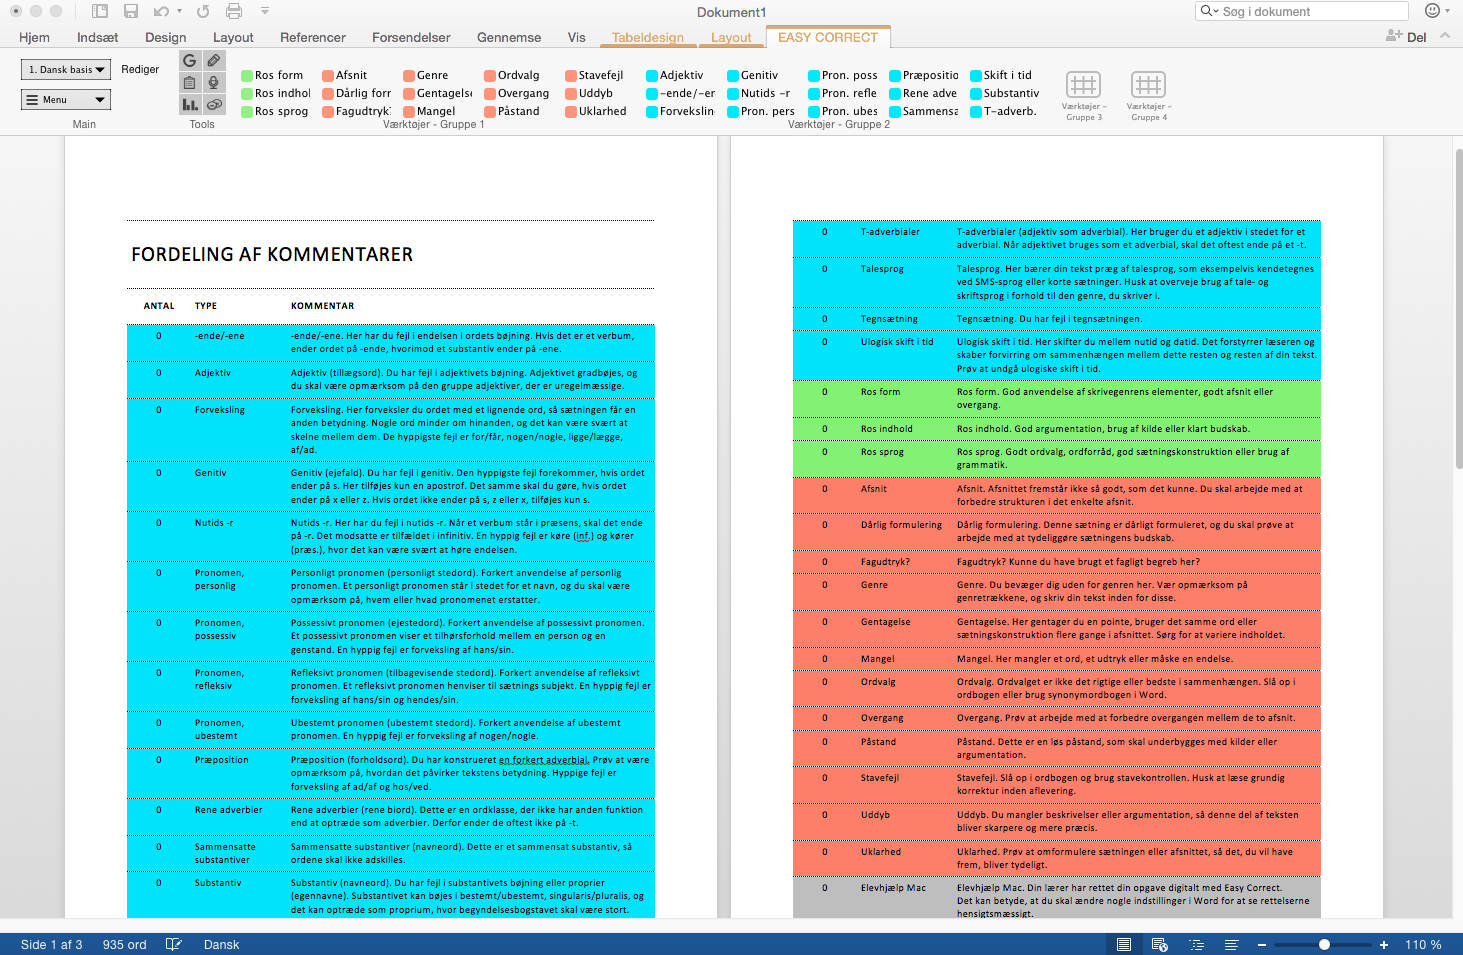
Task: Open the customize quick access toolbar arrow
Action: click(x=265, y=11)
